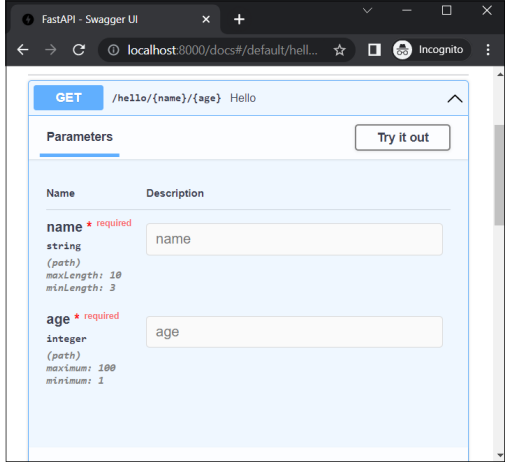Close the FastAPI - Swagger UI tab
Screen dimensions: 510x467
click(206, 19)
